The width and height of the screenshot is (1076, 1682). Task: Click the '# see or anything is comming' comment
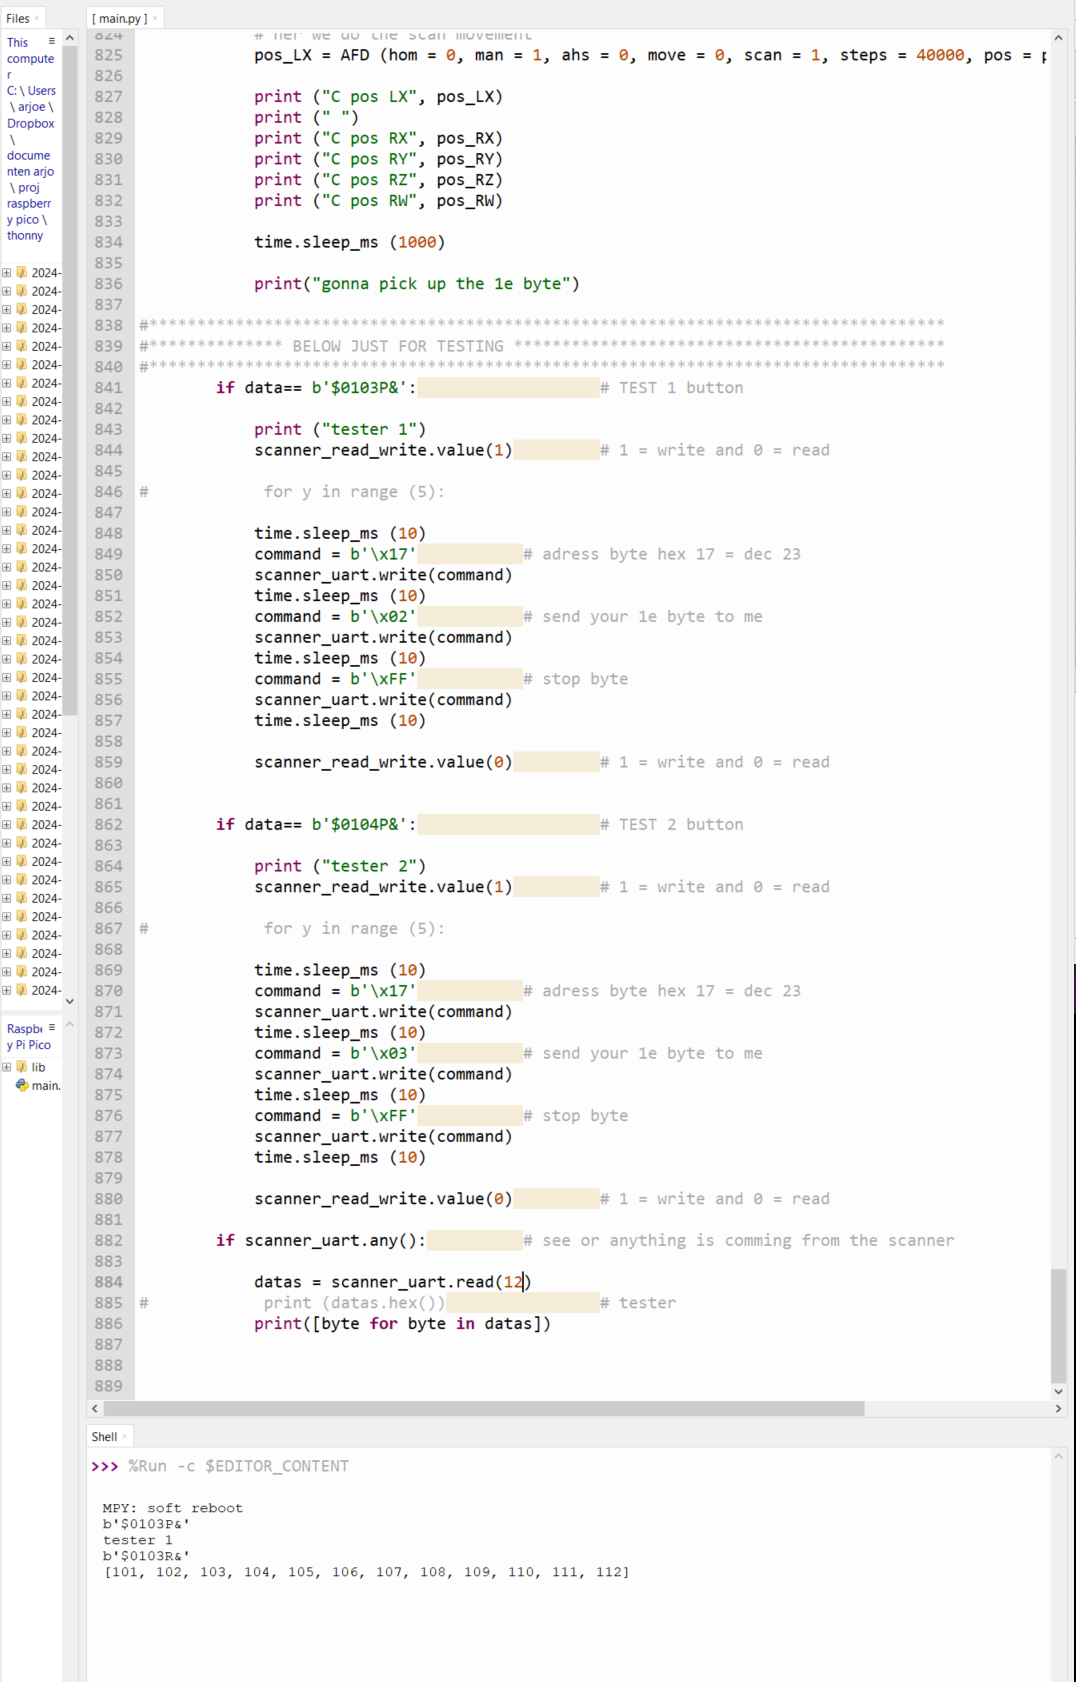[x=739, y=1241]
